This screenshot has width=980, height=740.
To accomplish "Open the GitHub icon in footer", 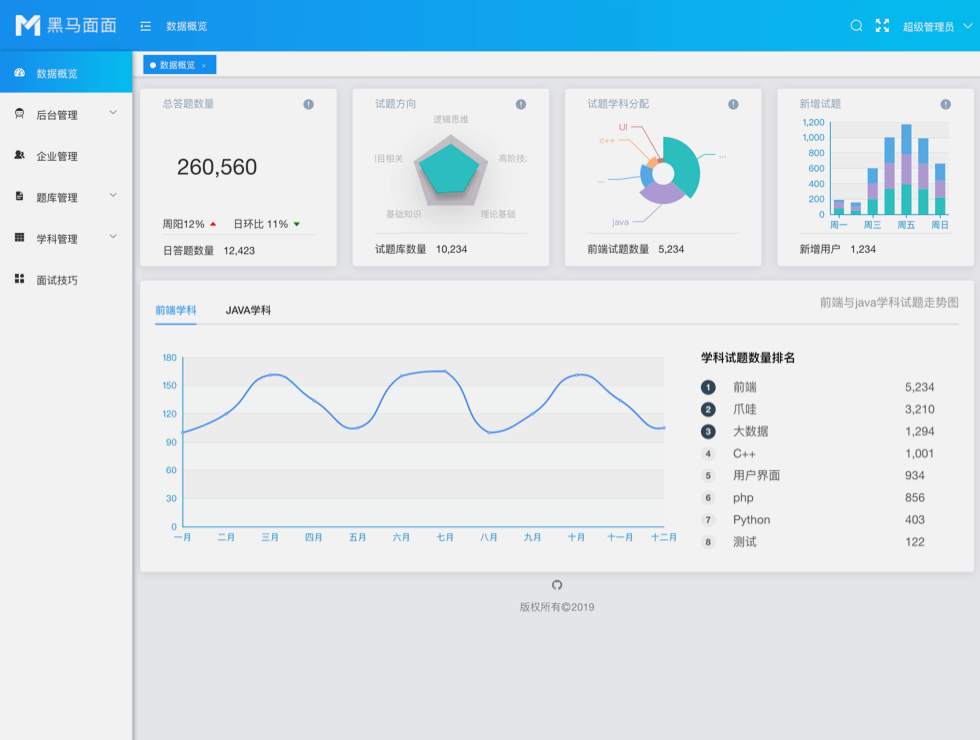I will pos(557,585).
